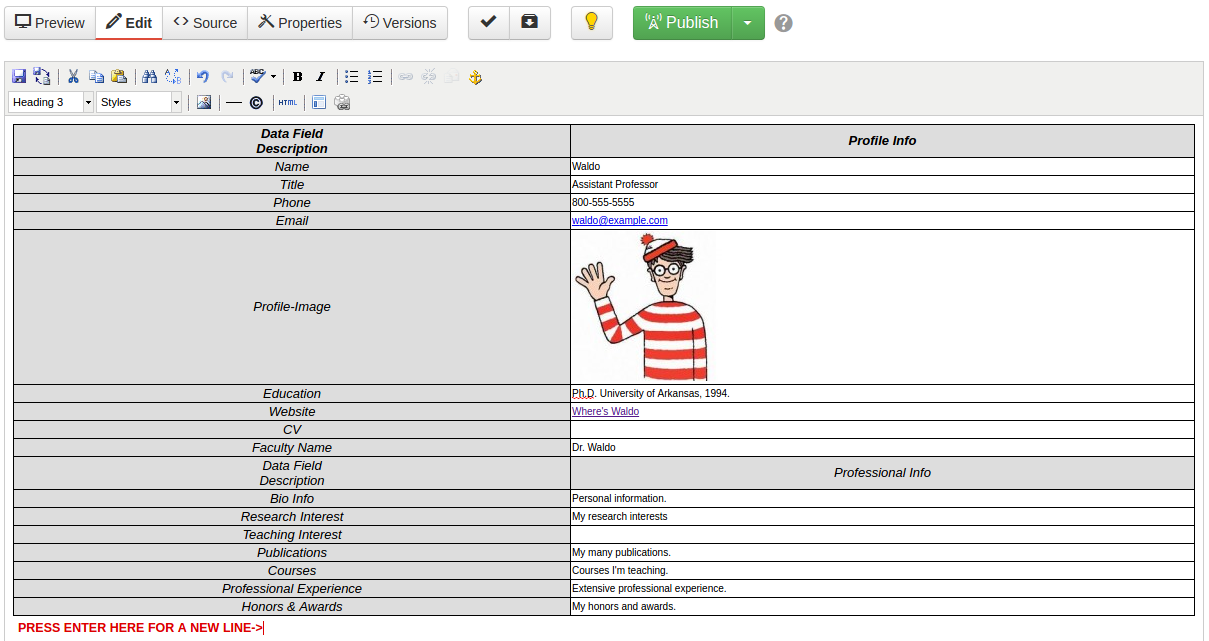Image resolution: width=1209 pixels, height=641 pixels.
Task: Select the Waldo profile image
Action: 645,307
